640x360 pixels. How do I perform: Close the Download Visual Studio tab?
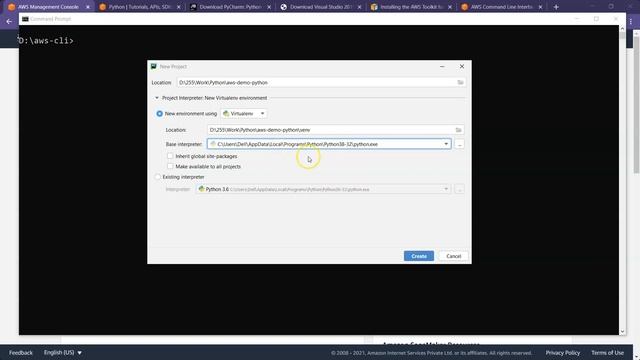point(359,7)
